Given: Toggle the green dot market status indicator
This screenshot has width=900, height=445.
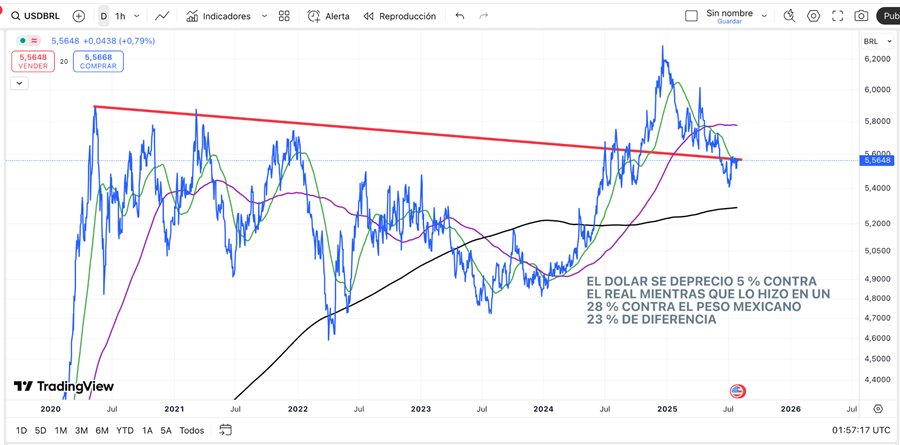Looking at the screenshot, I should coord(22,41).
